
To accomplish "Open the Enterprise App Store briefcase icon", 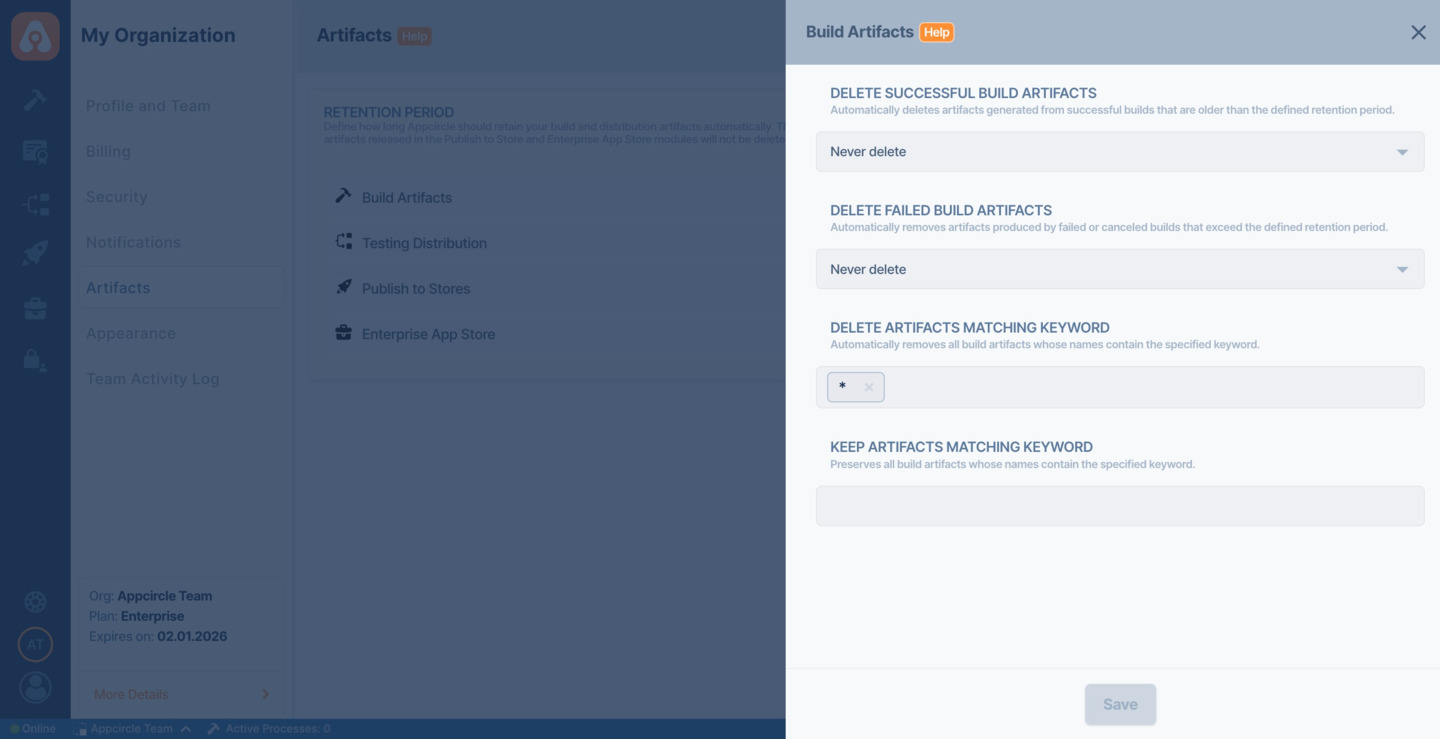I will [35, 307].
